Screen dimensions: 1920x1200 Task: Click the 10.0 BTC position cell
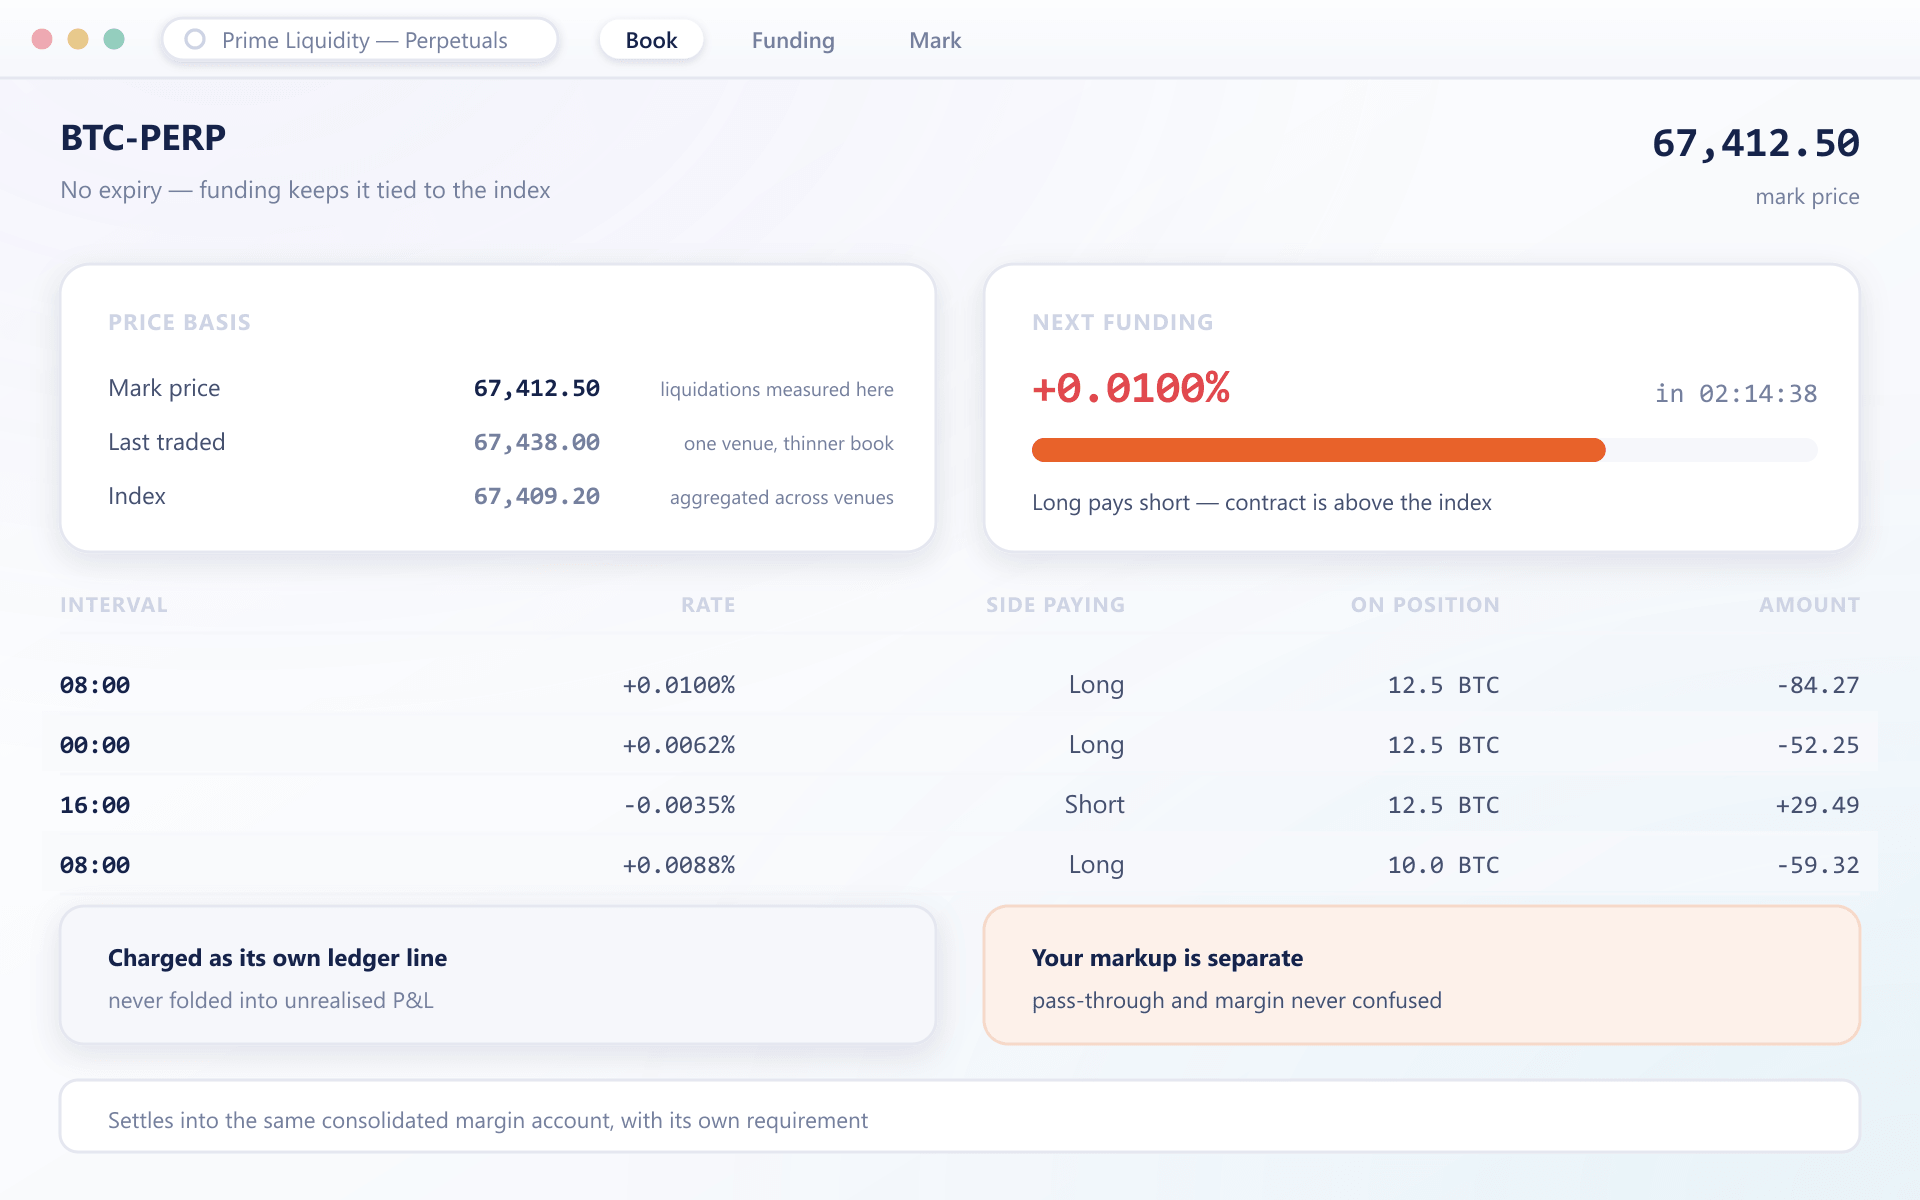(x=1443, y=865)
